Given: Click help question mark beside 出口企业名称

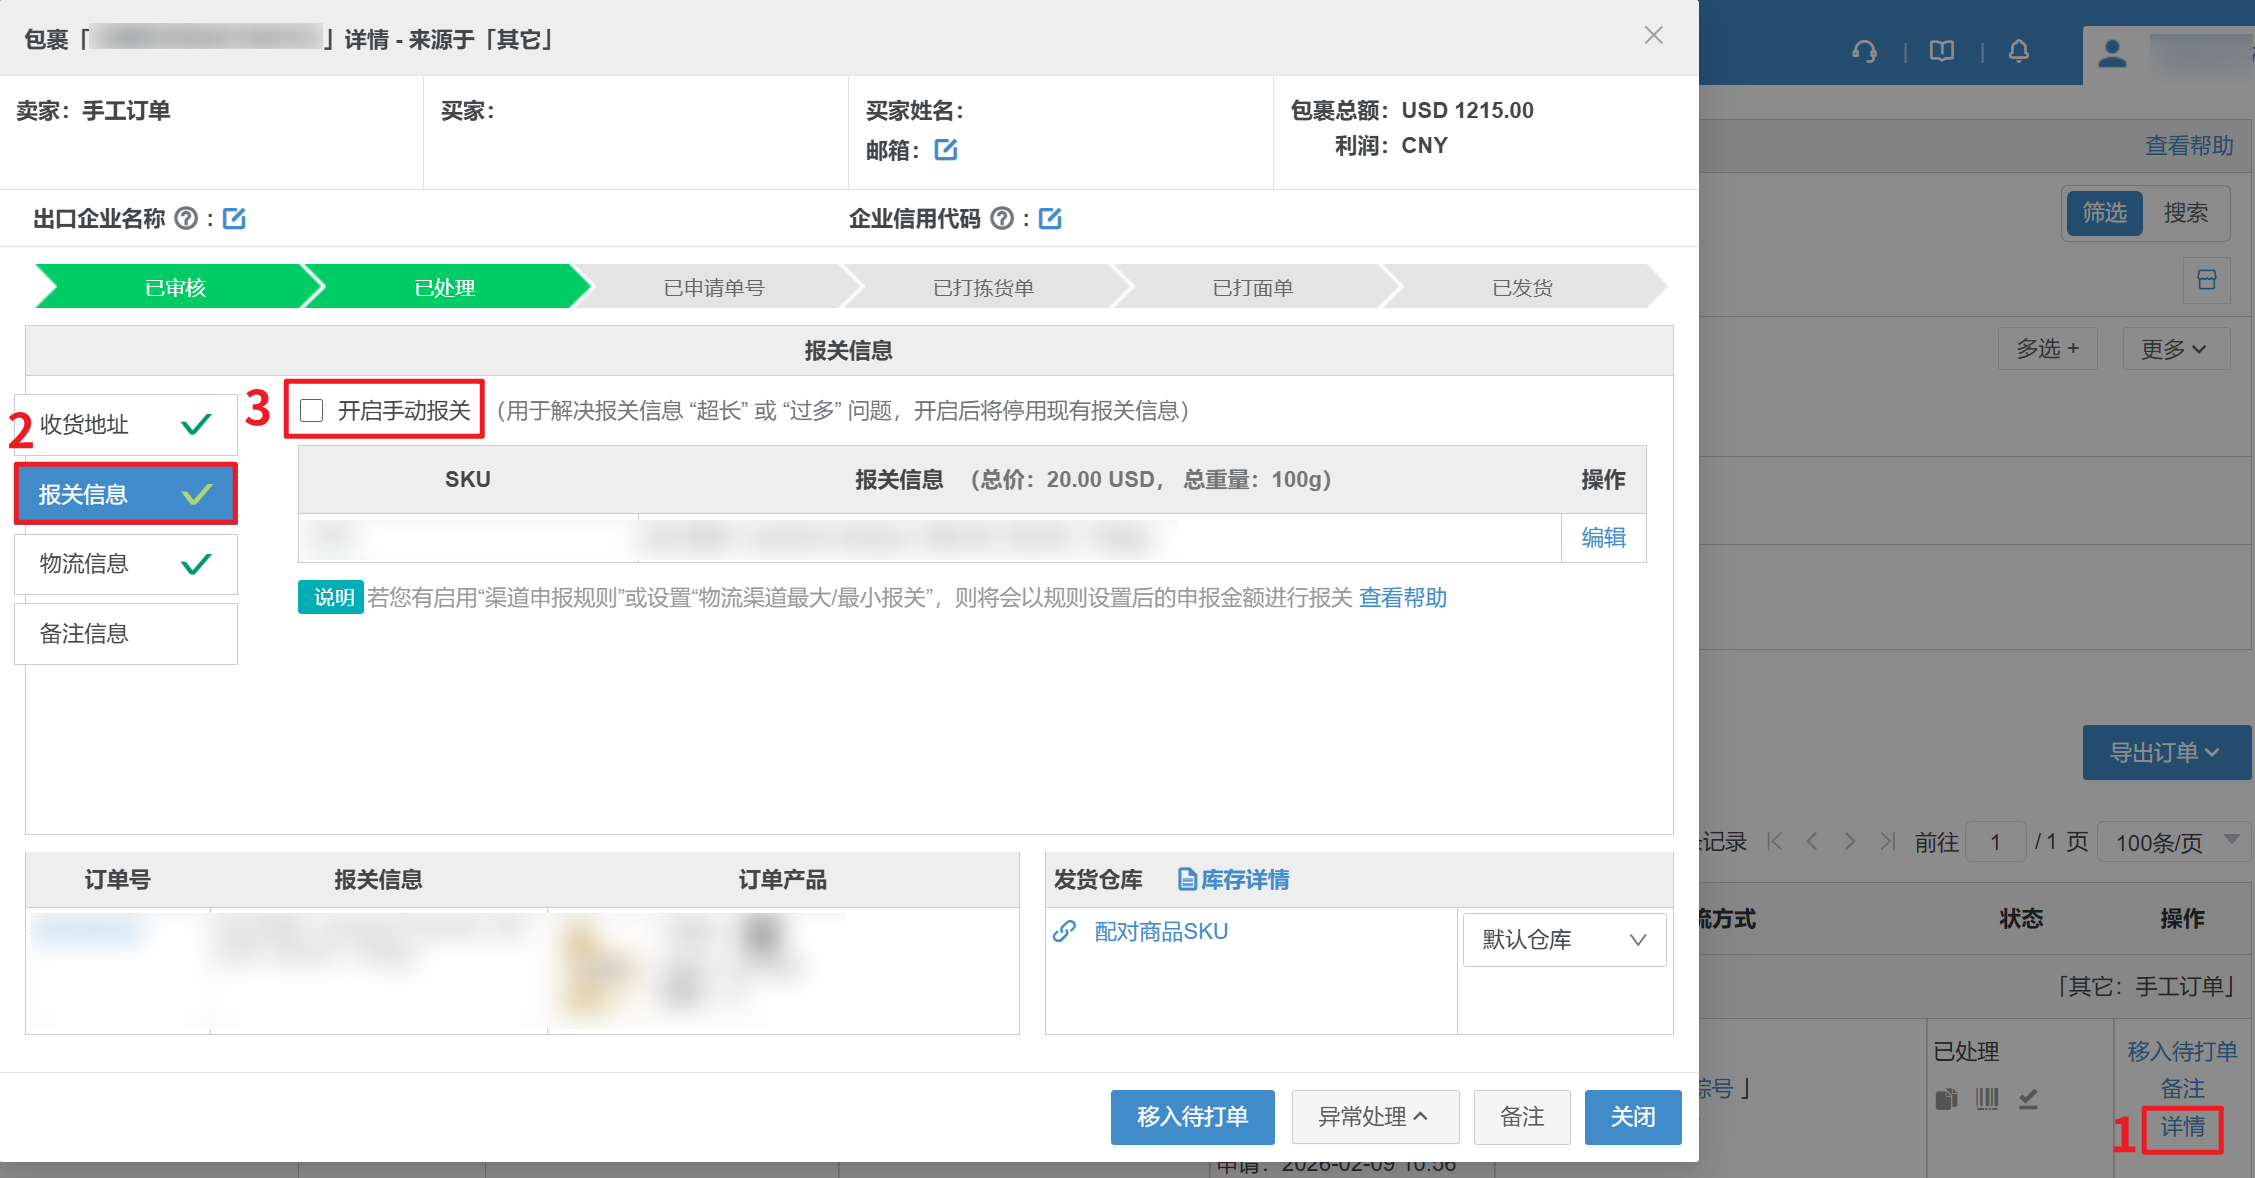Looking at the screenshot, I should (x=186, y=218).
